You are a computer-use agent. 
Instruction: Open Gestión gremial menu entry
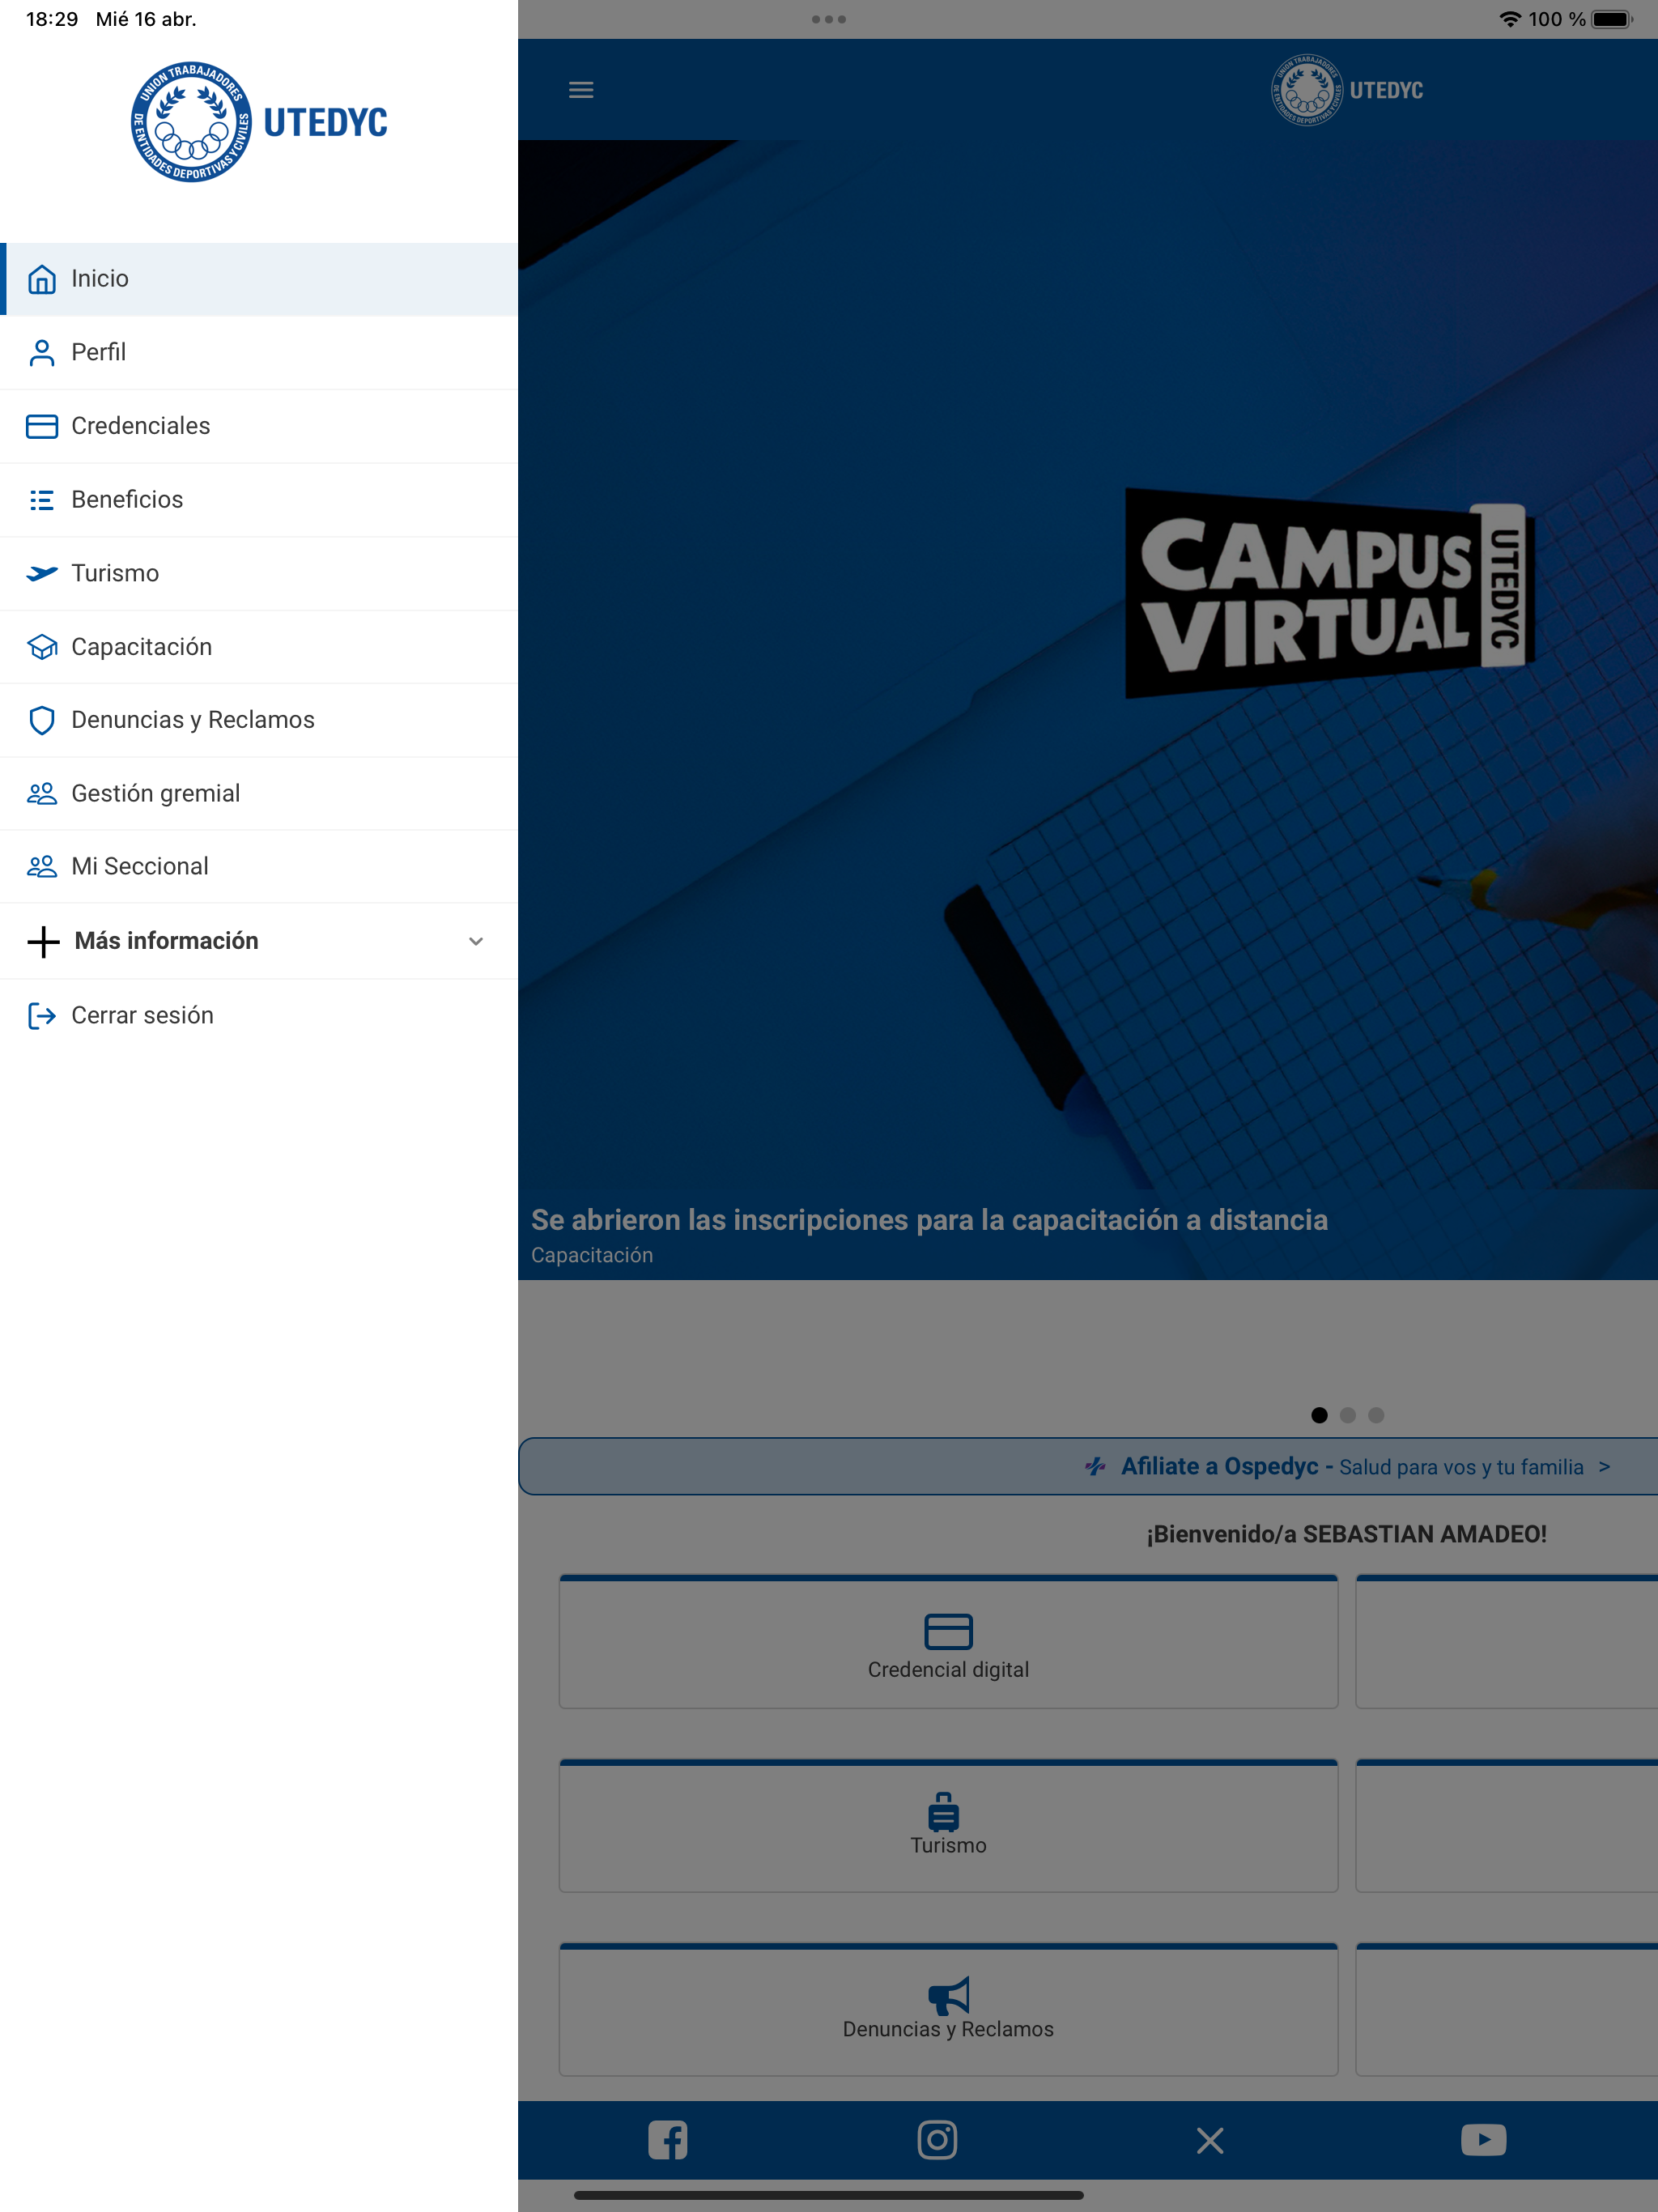[259, 794]
